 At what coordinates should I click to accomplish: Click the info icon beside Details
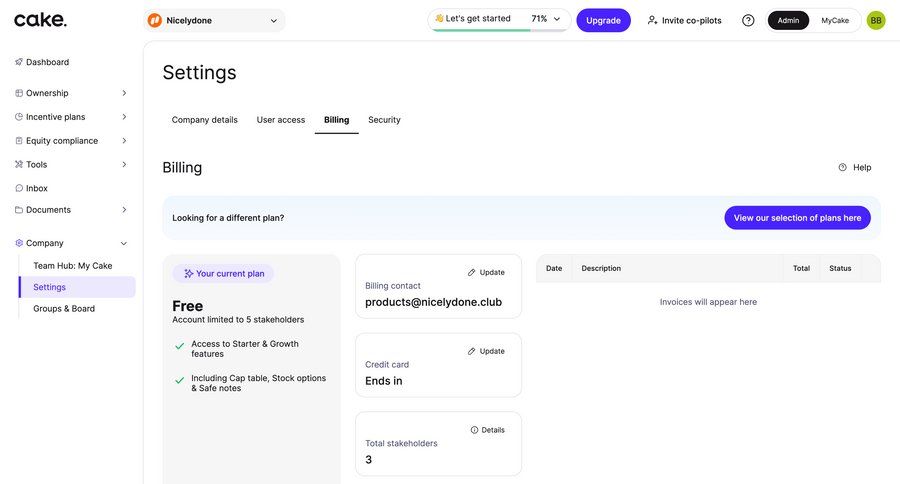pos(474,430)
